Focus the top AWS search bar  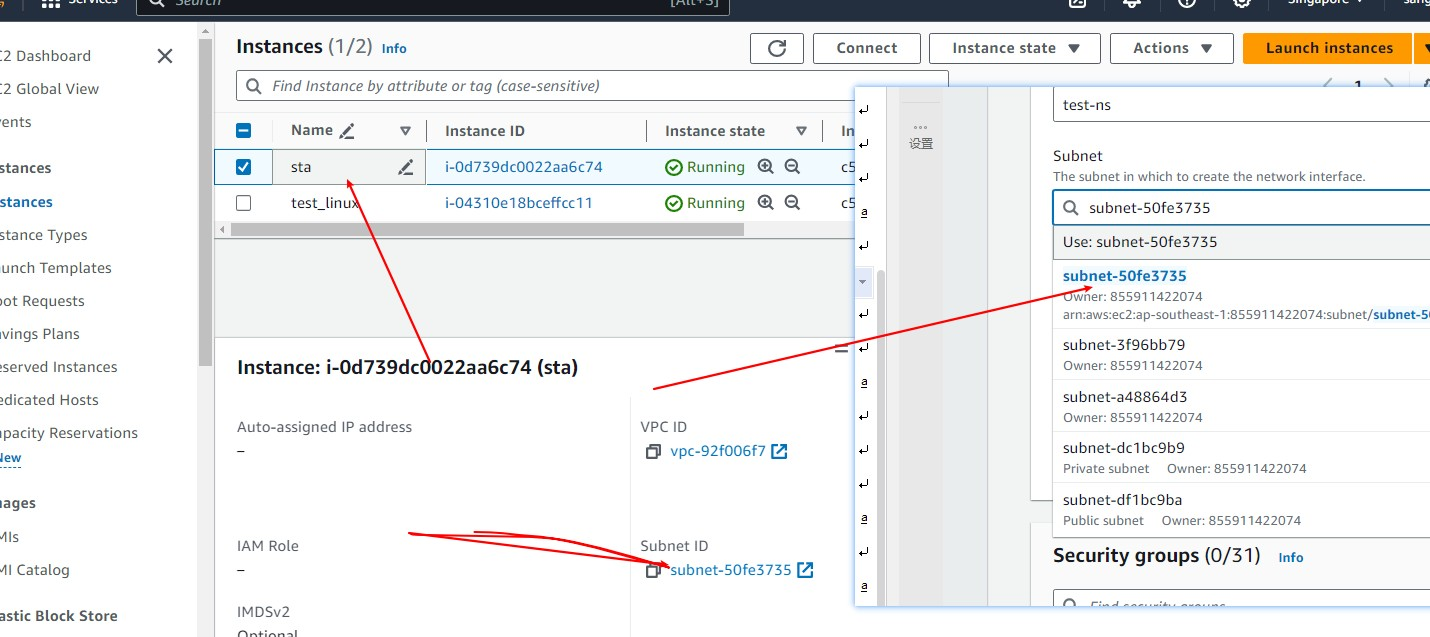(433, 4)
